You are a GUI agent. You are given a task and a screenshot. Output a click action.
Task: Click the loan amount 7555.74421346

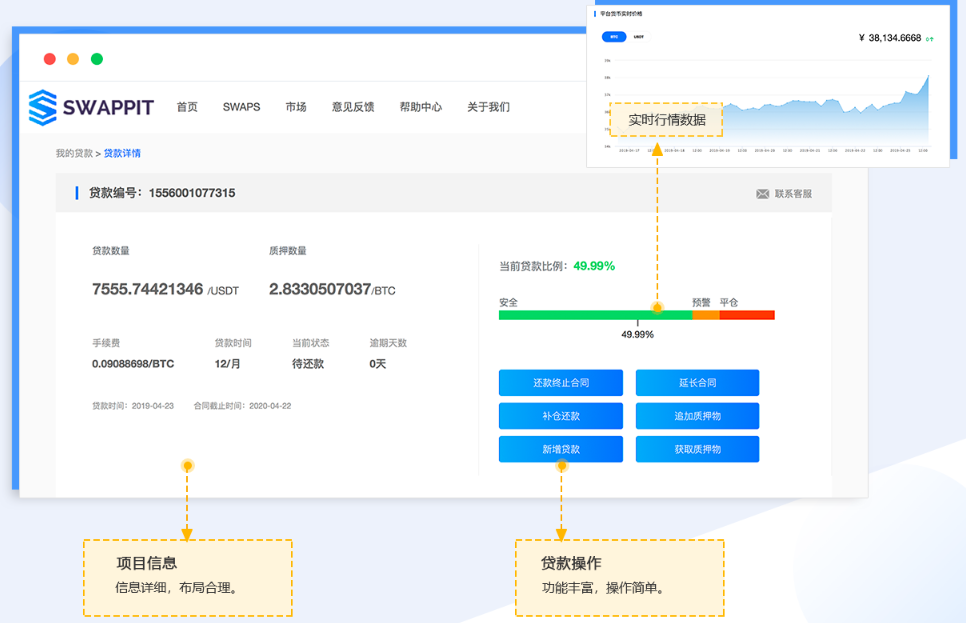point(147,289)
